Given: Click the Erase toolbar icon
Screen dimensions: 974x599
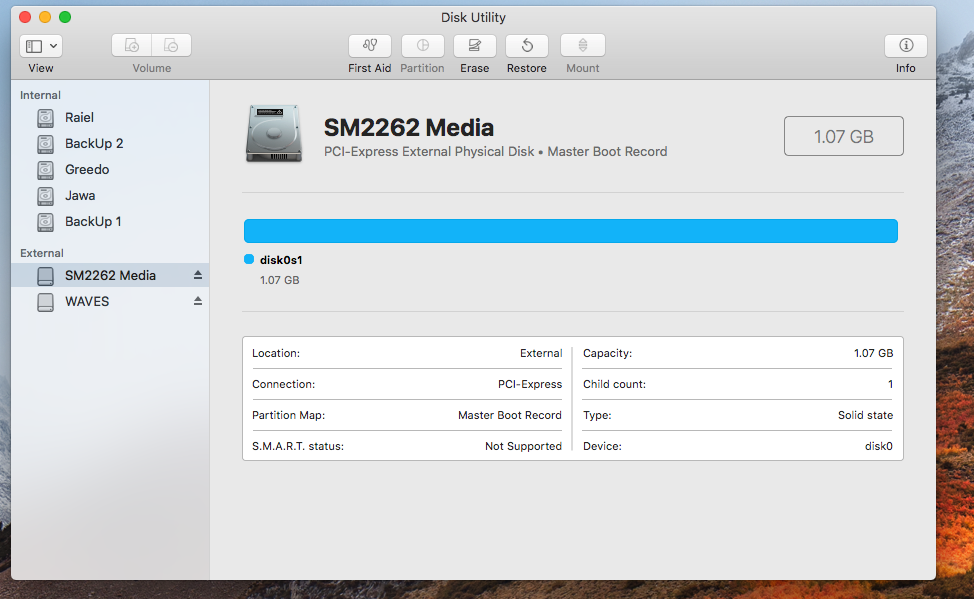Looking at the screenshot, I should point(475,45).
